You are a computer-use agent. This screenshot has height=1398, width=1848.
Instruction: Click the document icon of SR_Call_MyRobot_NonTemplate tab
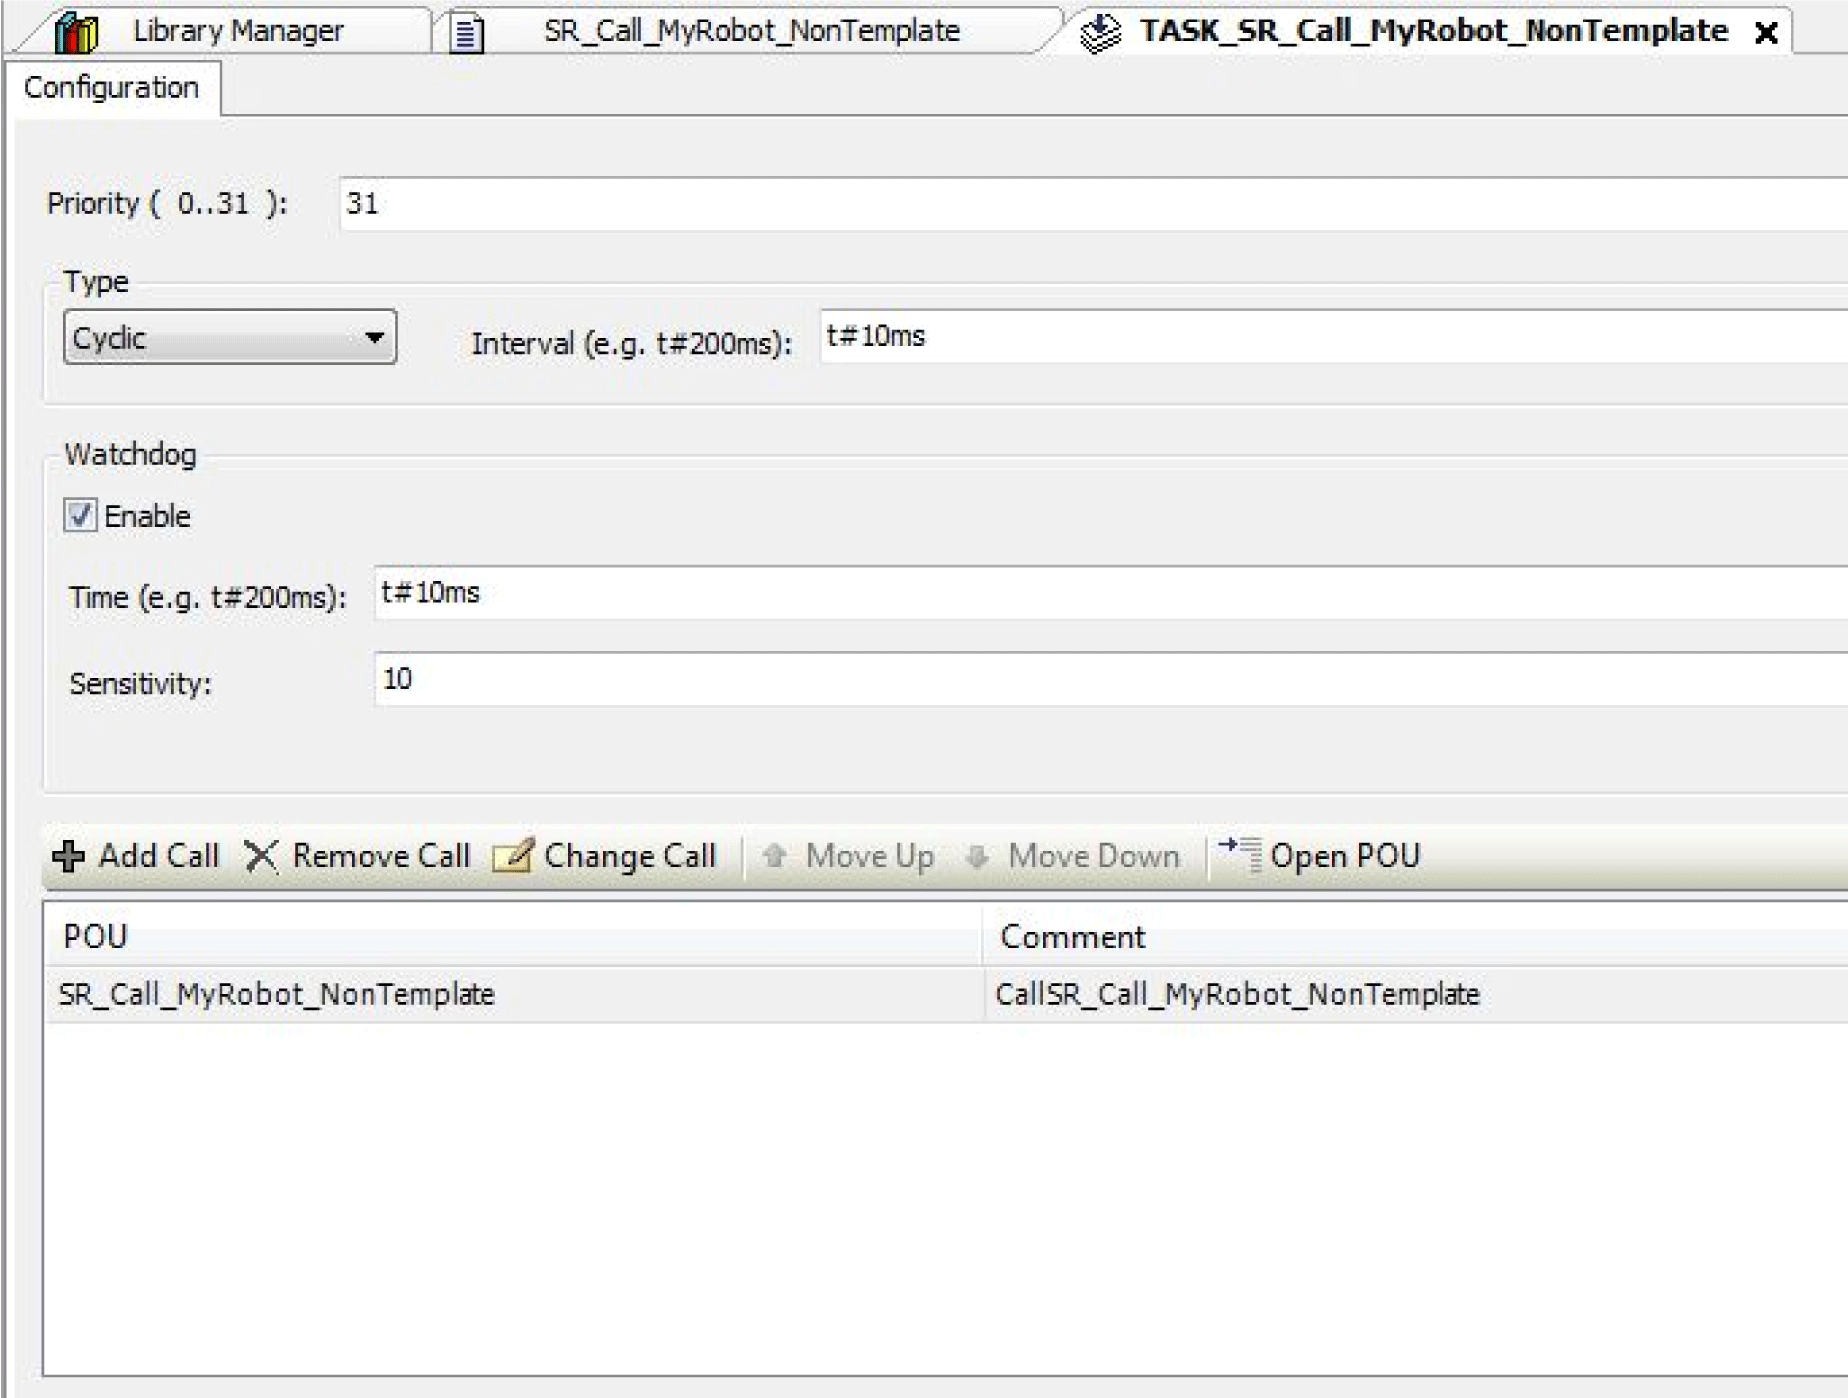click(466, 33)
